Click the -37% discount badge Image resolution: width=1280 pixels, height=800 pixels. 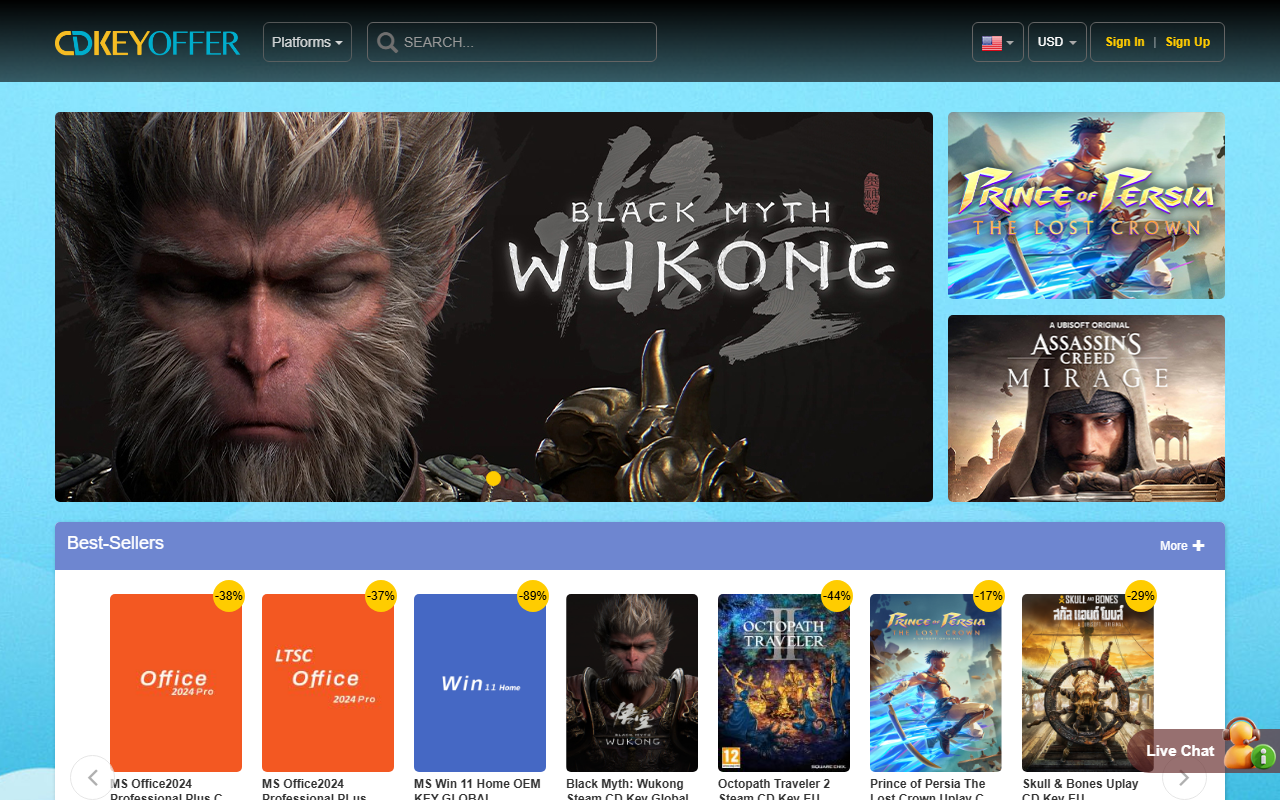point(381,596)
